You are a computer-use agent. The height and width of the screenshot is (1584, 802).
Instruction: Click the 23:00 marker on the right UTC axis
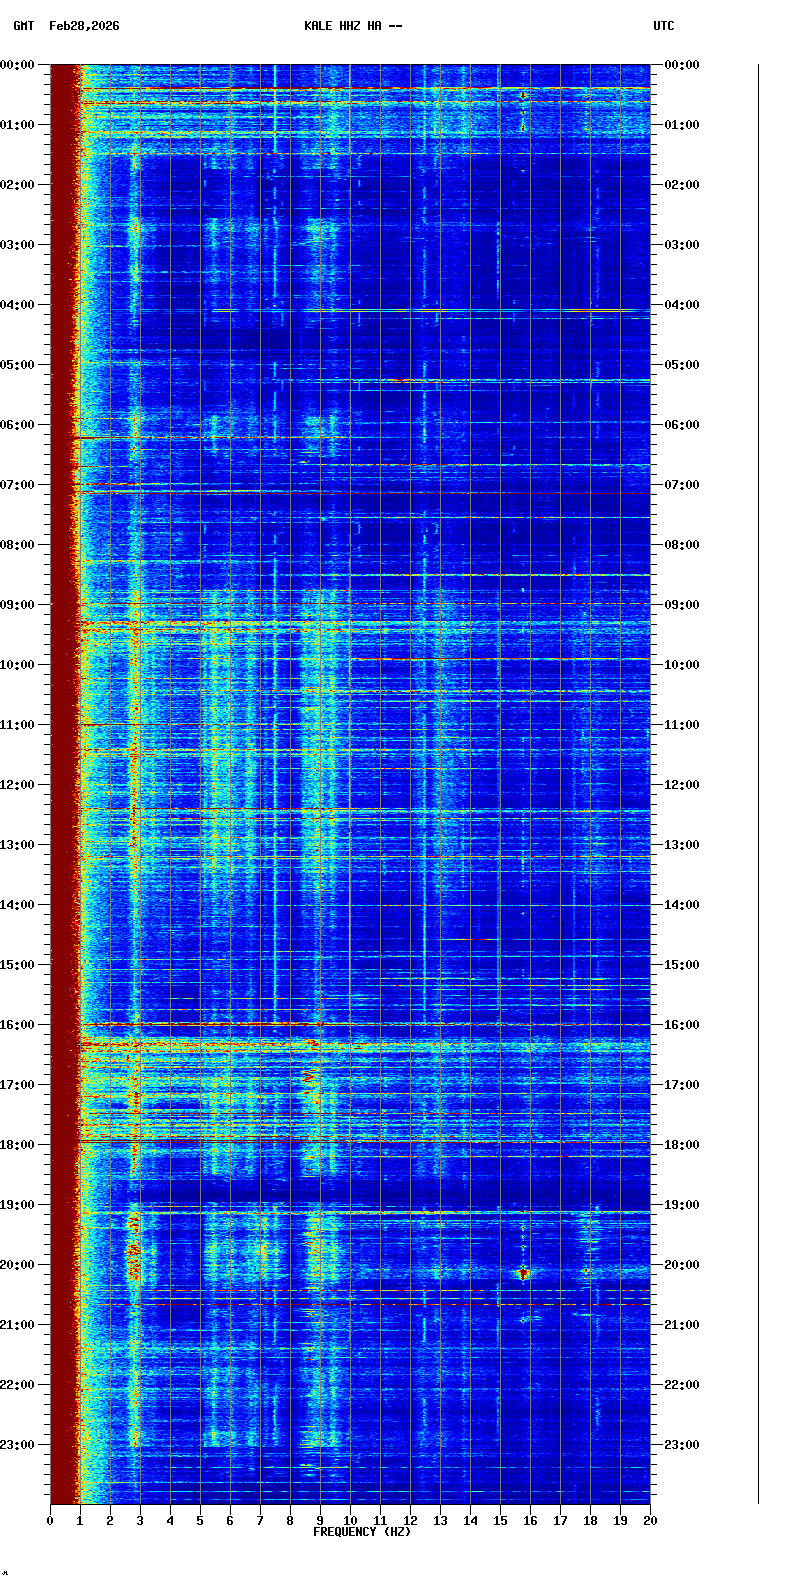[x=683, y=1445]
